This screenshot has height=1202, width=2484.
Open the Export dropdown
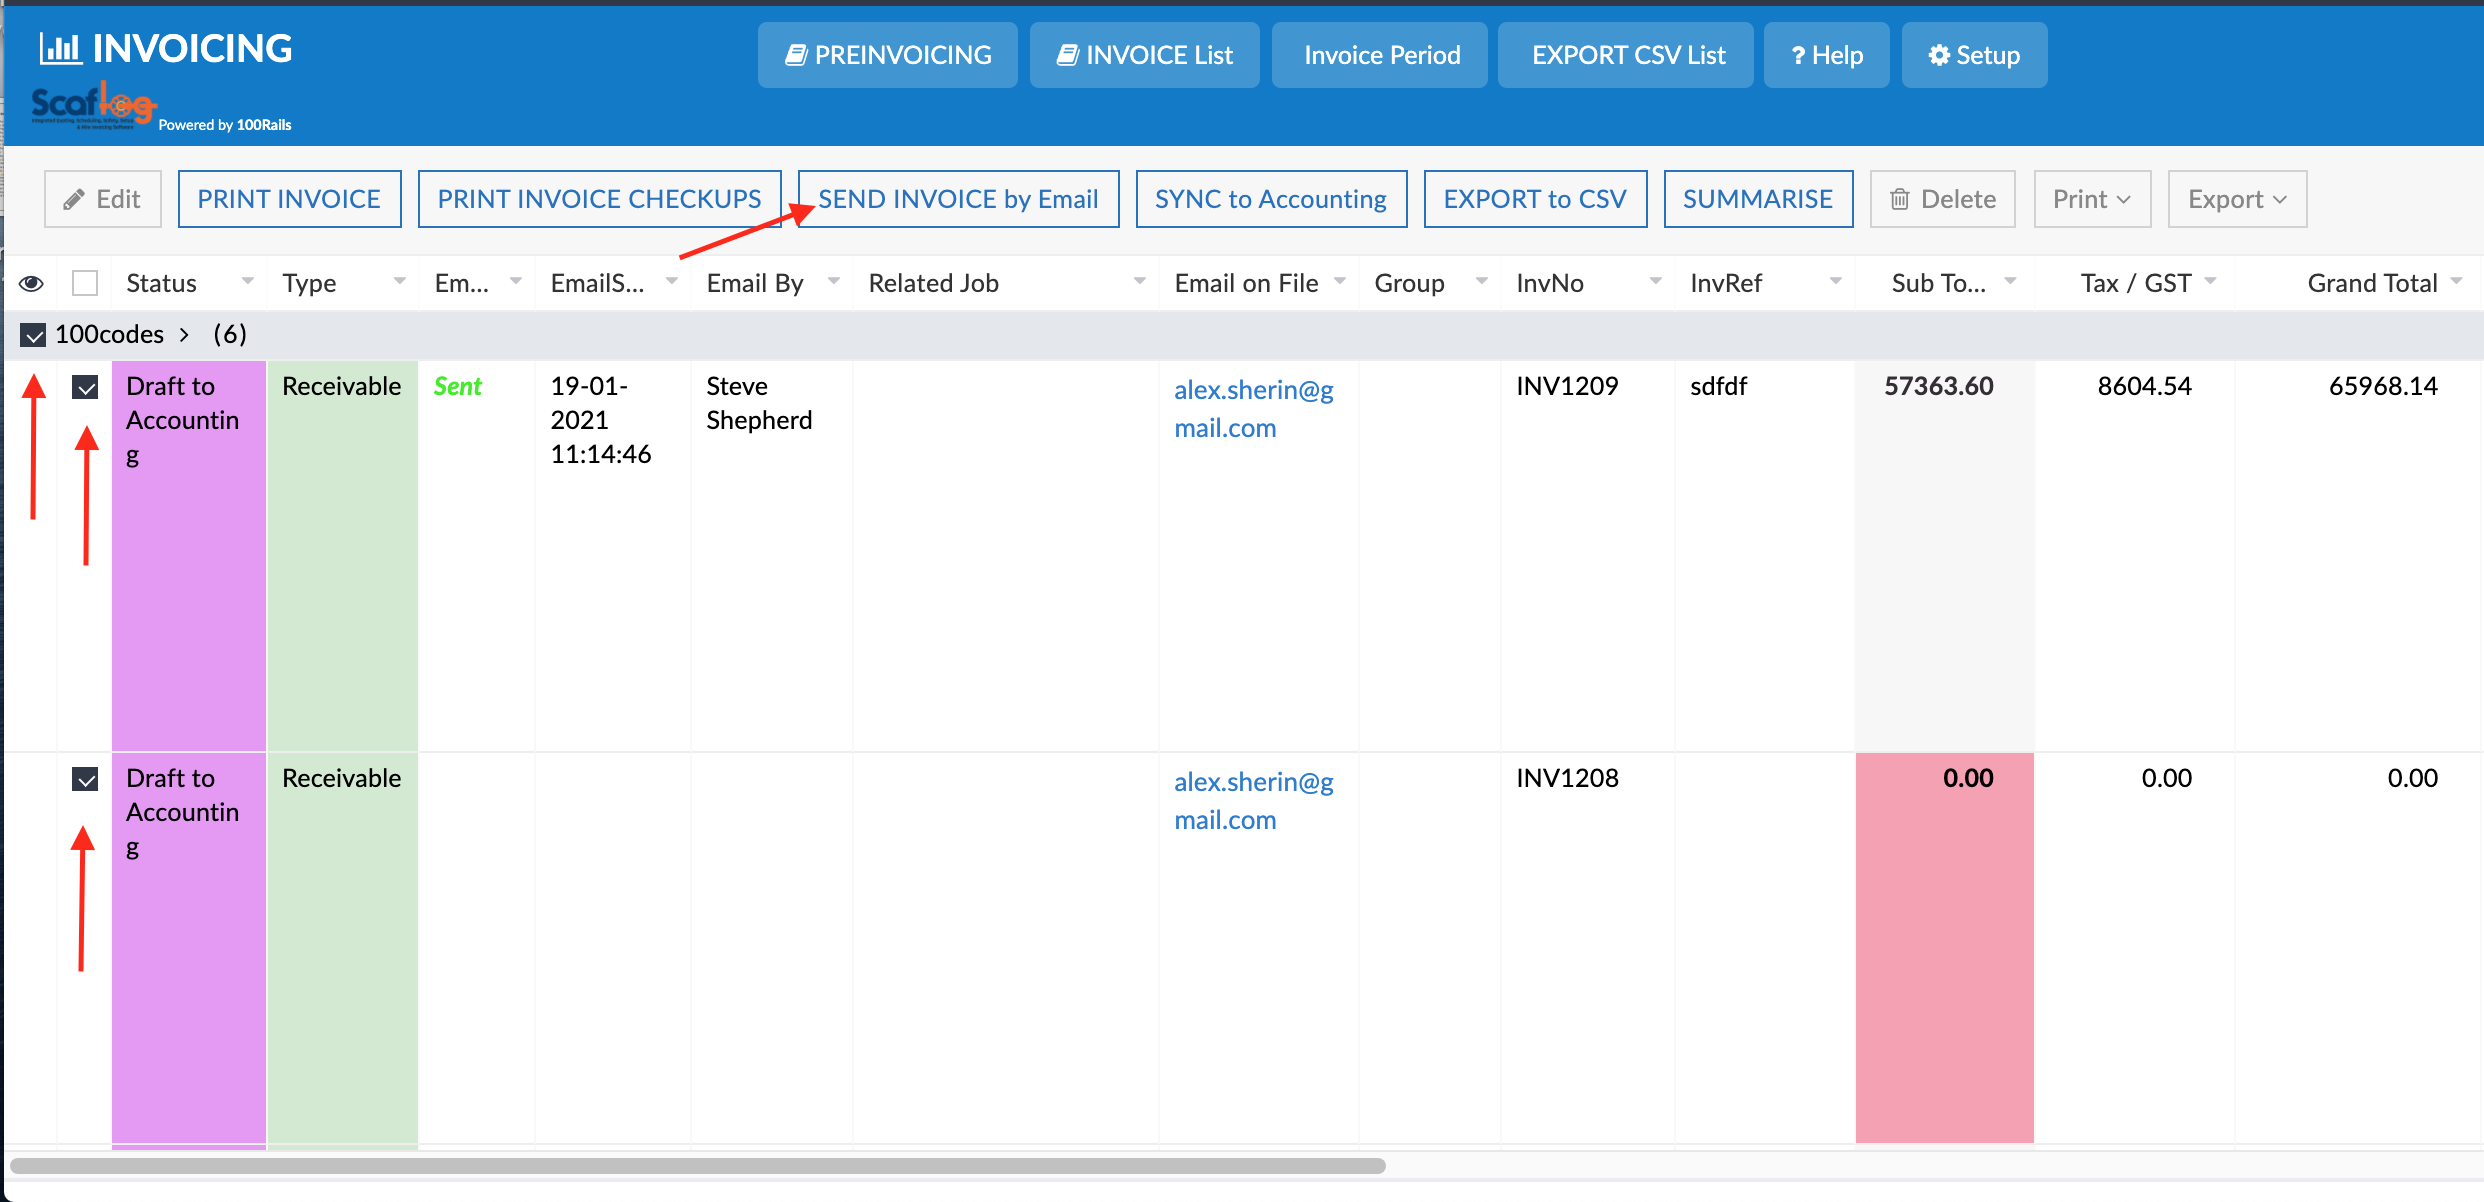click(x=2236, y=199)
